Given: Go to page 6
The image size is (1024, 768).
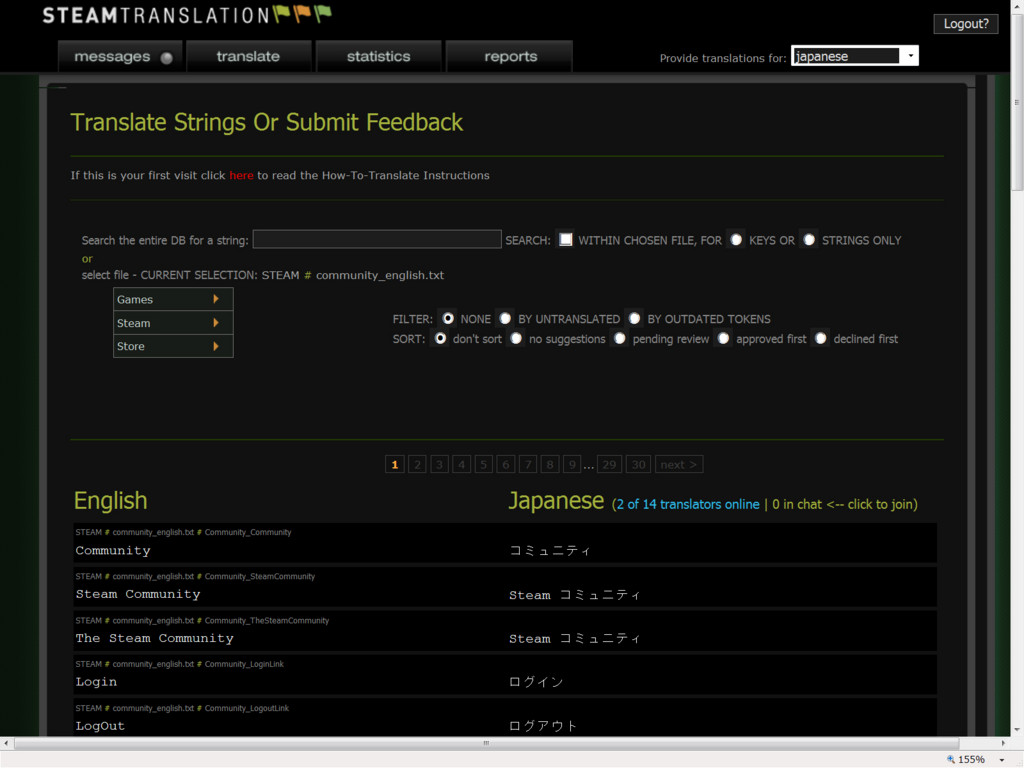Looking at the screenshot, I should 505,464.
